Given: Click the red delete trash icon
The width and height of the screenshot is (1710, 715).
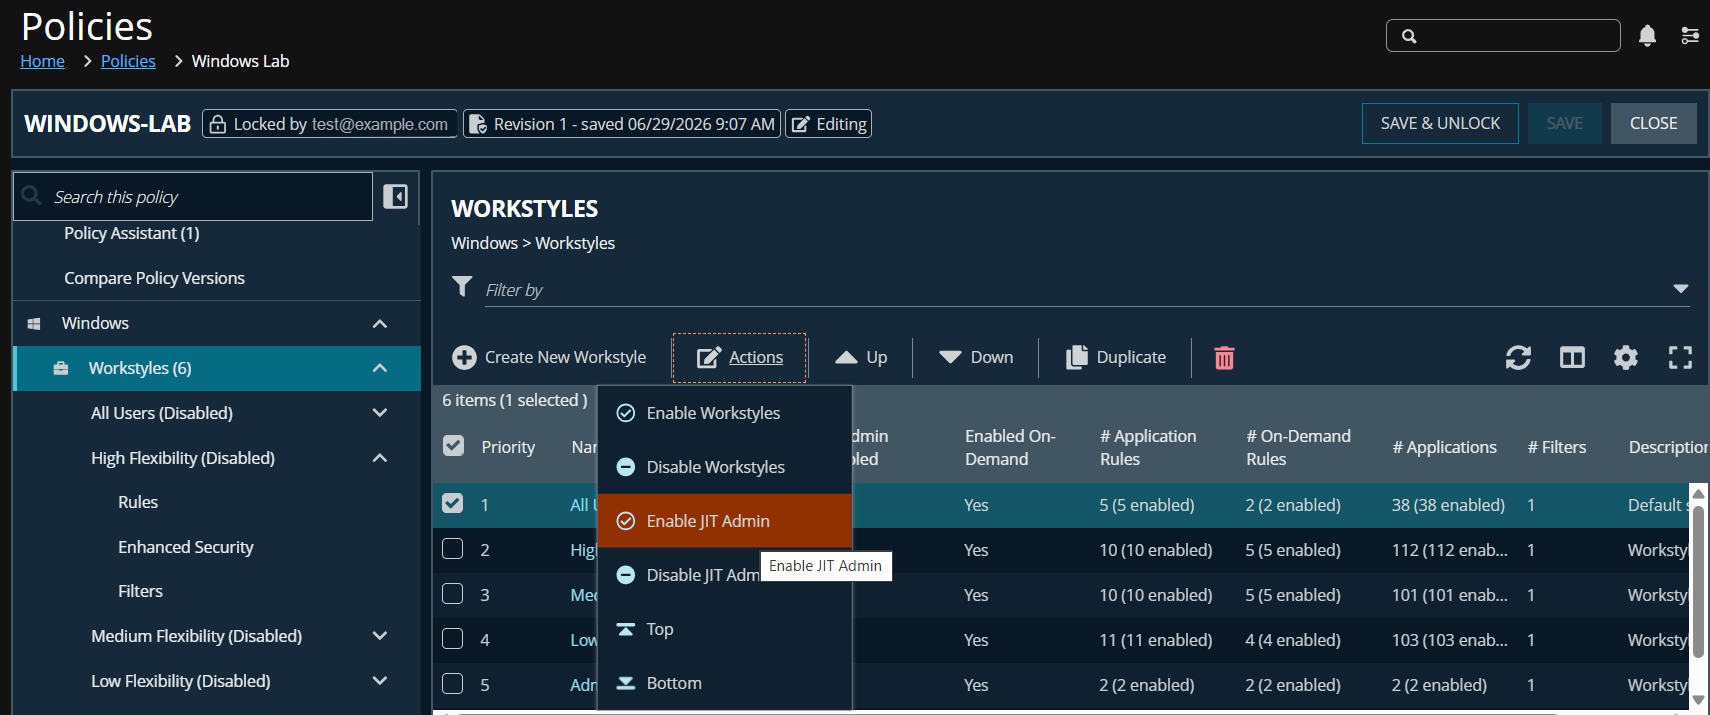Looking at the screenshot, I should pos(1224,357).
